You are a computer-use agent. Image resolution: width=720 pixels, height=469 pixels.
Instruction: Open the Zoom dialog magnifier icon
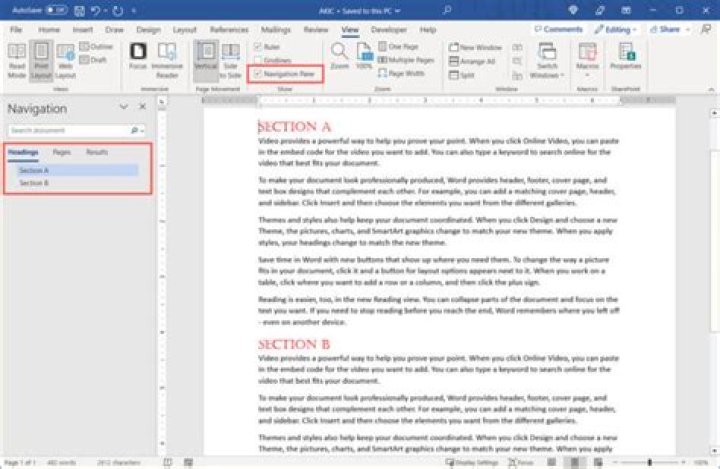pos(339,55)
